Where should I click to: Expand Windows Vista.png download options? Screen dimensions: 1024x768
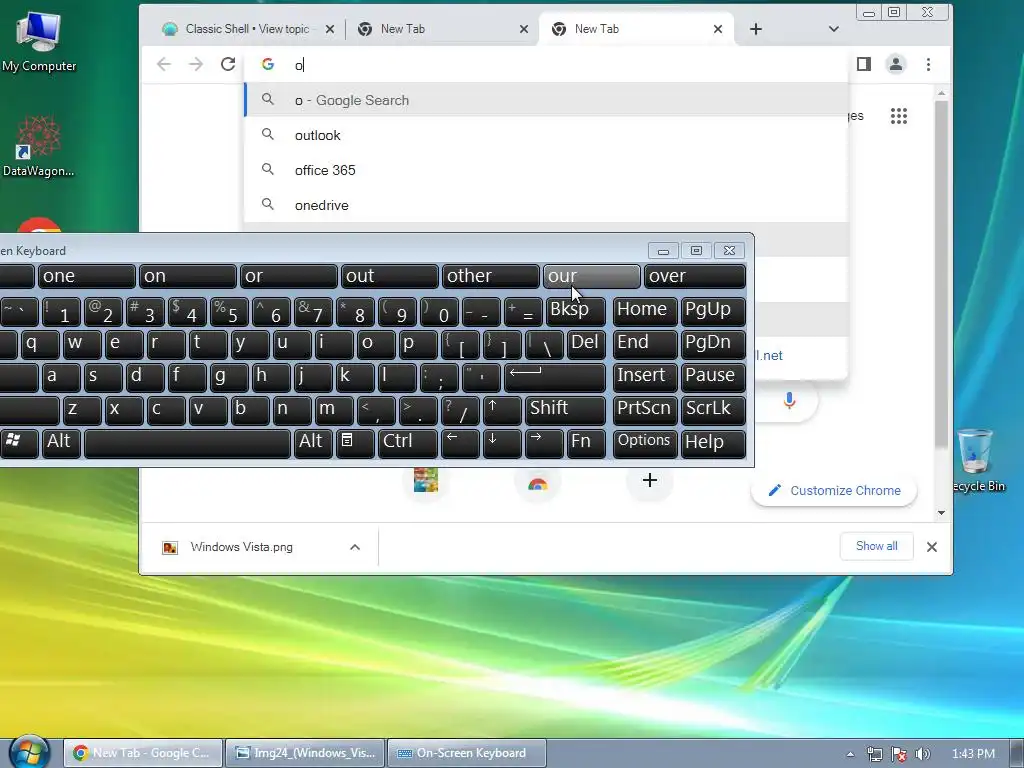(x=355, y=547)
